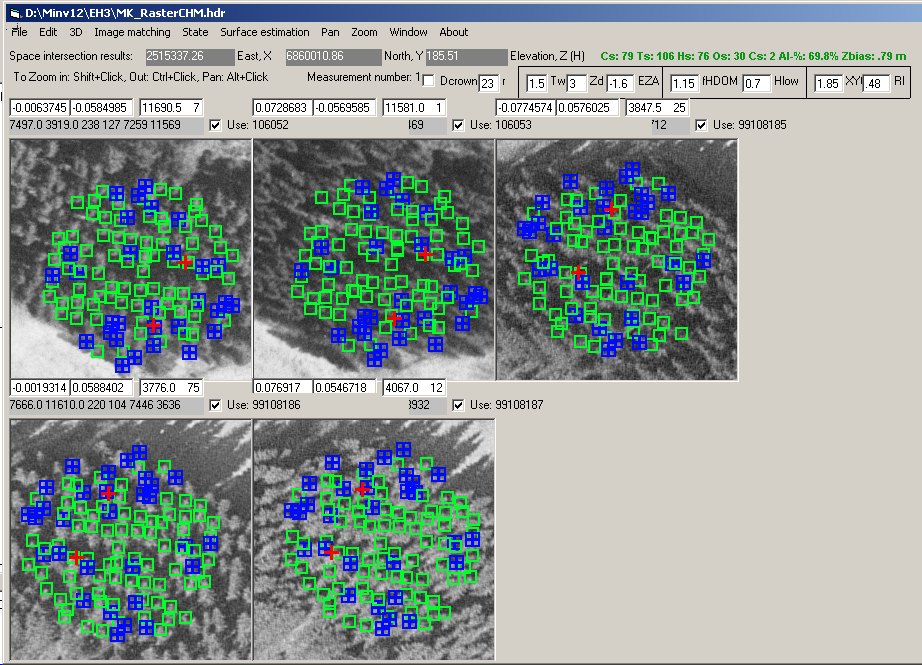Open the 3D menu
The width and height of the screenshot is (922, 665).
(76, 32)
